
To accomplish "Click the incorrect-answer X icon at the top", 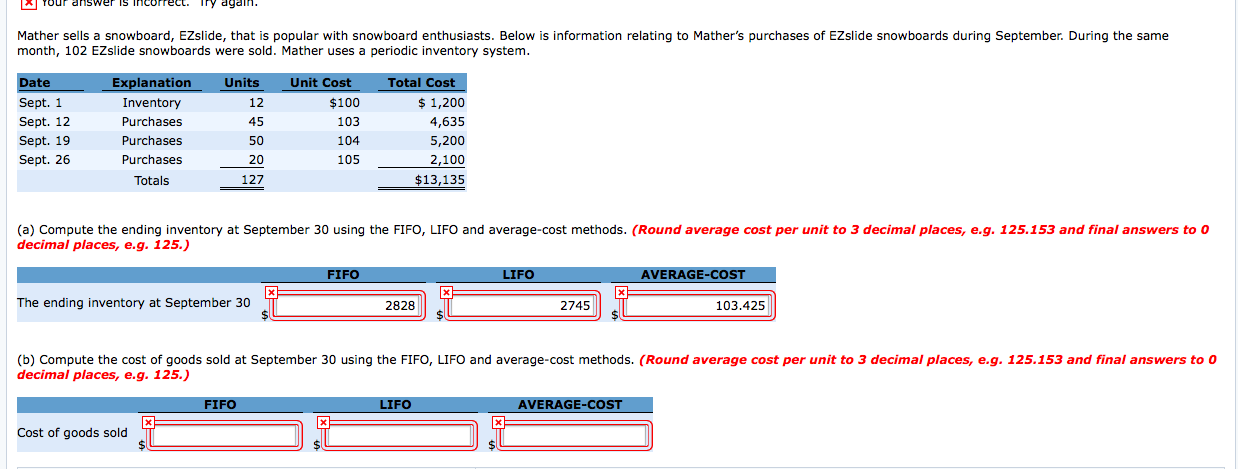I will (27, 2).
